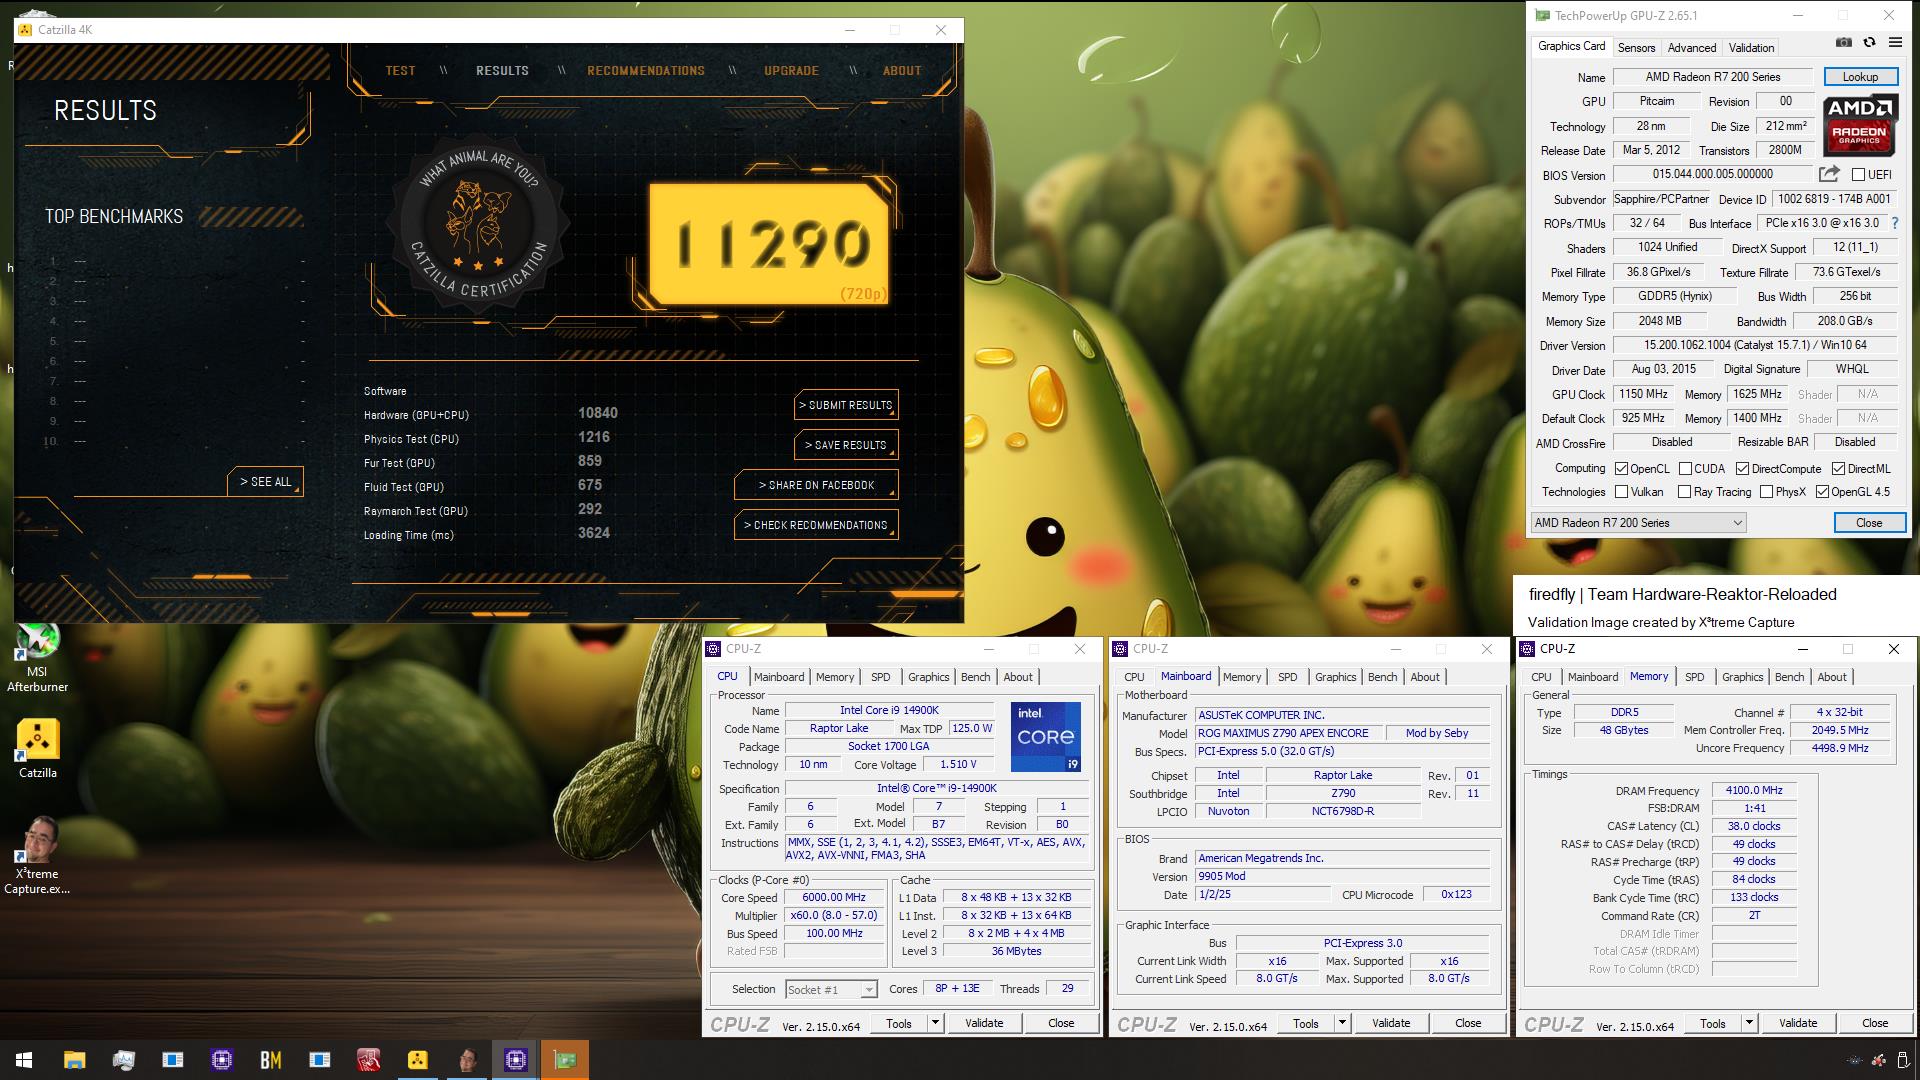The height and width of the screenshot is (1080, 1920).
Task: Open the Catzilla desktop shortcut
Action: tap(37, 749)
